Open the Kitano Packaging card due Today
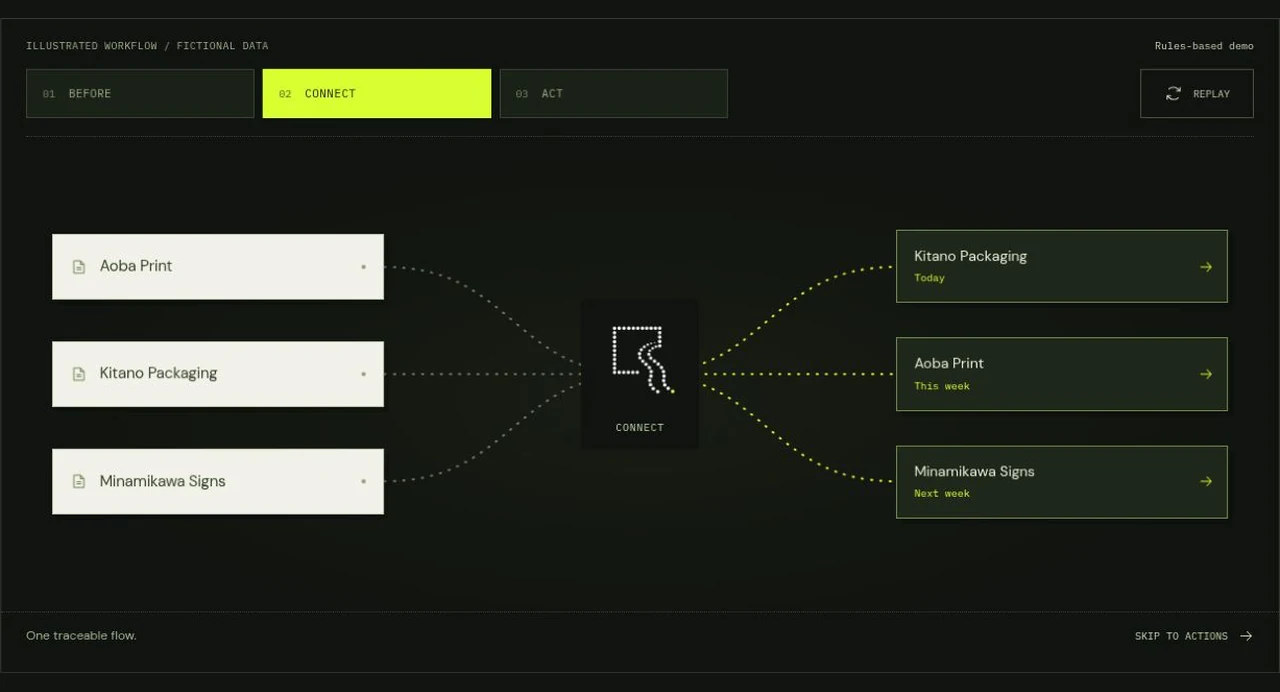The image size is (1280, 692). (x=1062, y=266)
